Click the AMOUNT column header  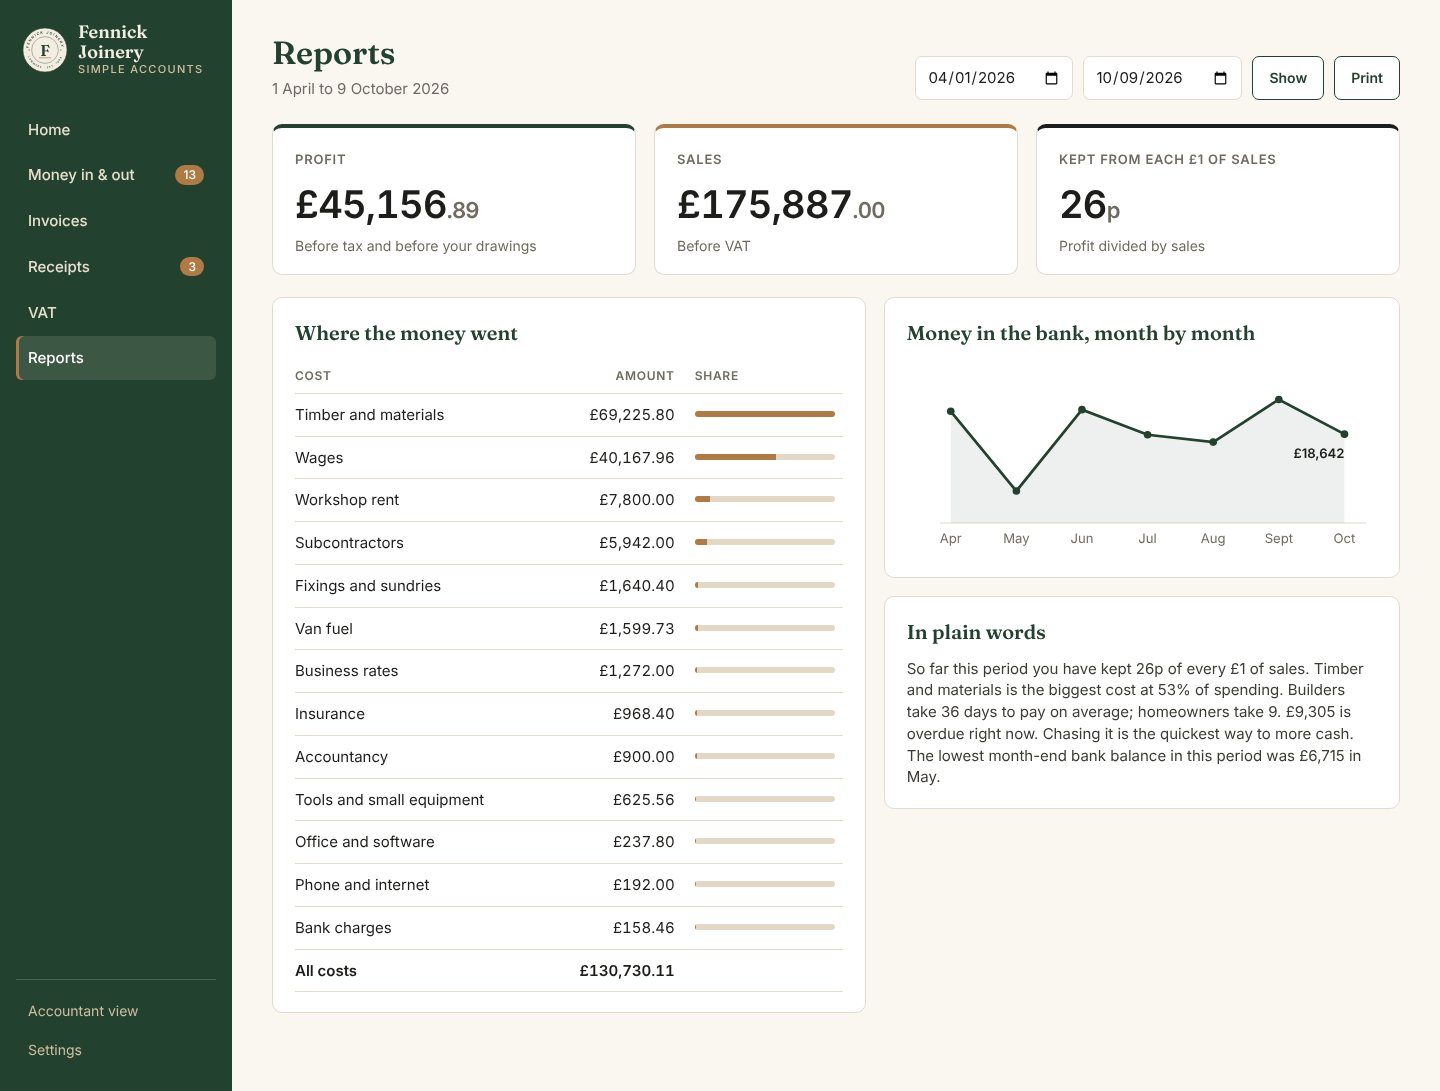click(x=645, y=376)
